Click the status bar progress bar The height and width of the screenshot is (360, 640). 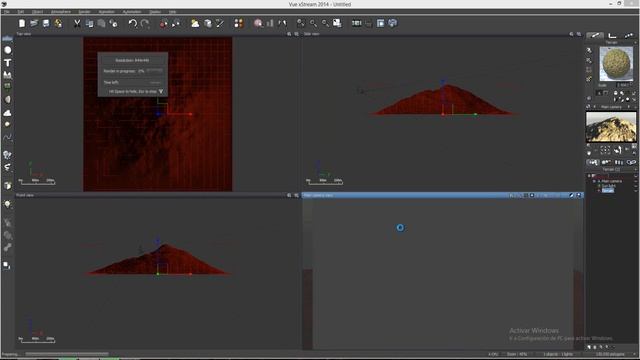[67, 354]
